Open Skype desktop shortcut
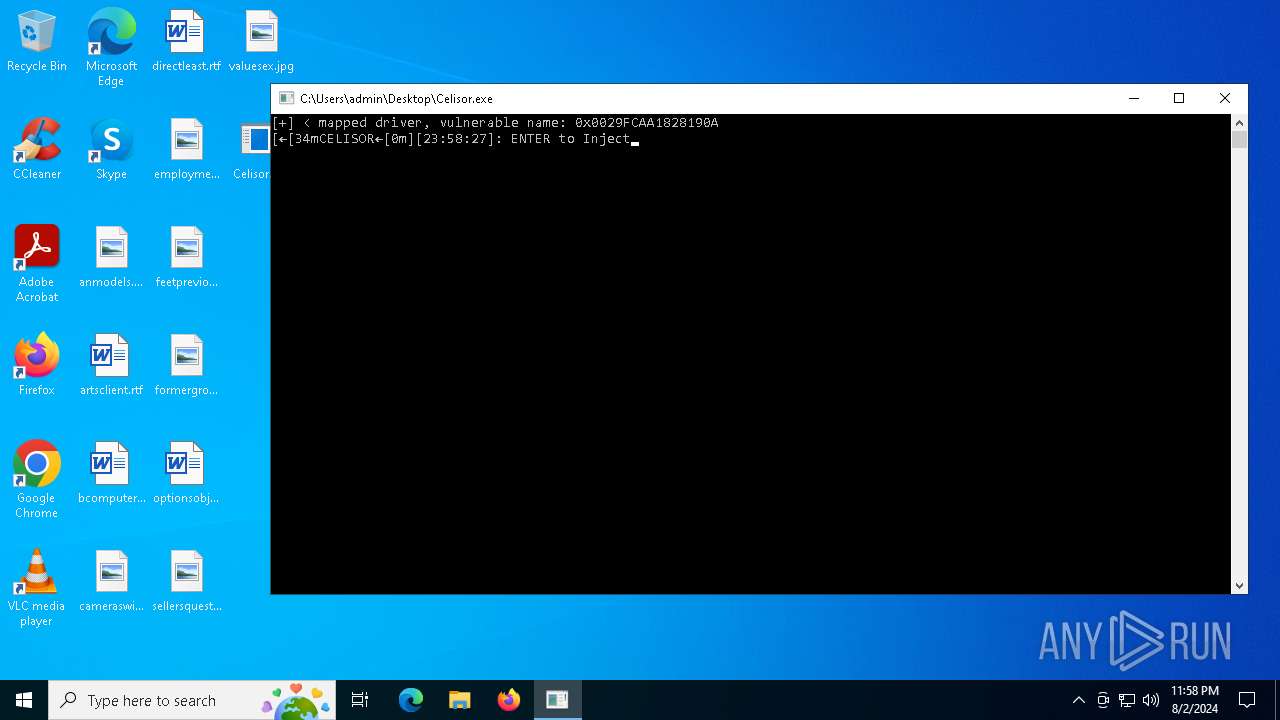 (111, 150)
